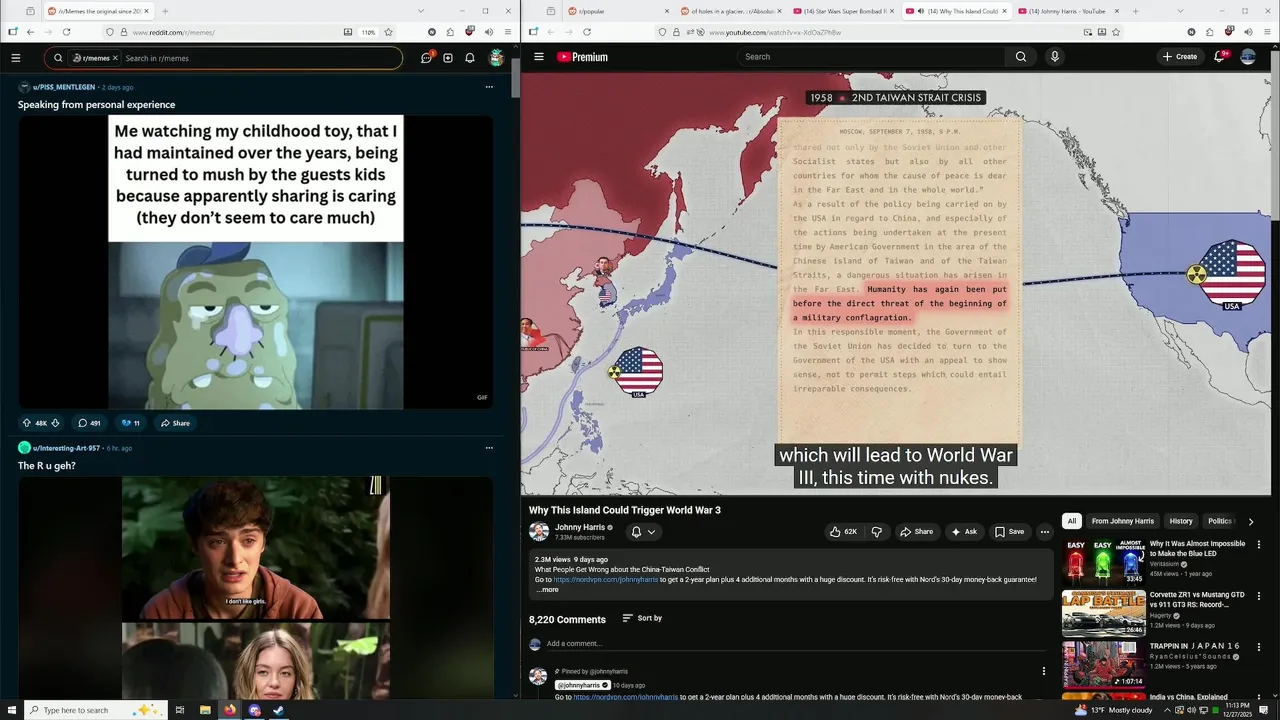The image size is (1280, 720).
Task: Click the award button showing 11
Action: (x=130, y=423)
